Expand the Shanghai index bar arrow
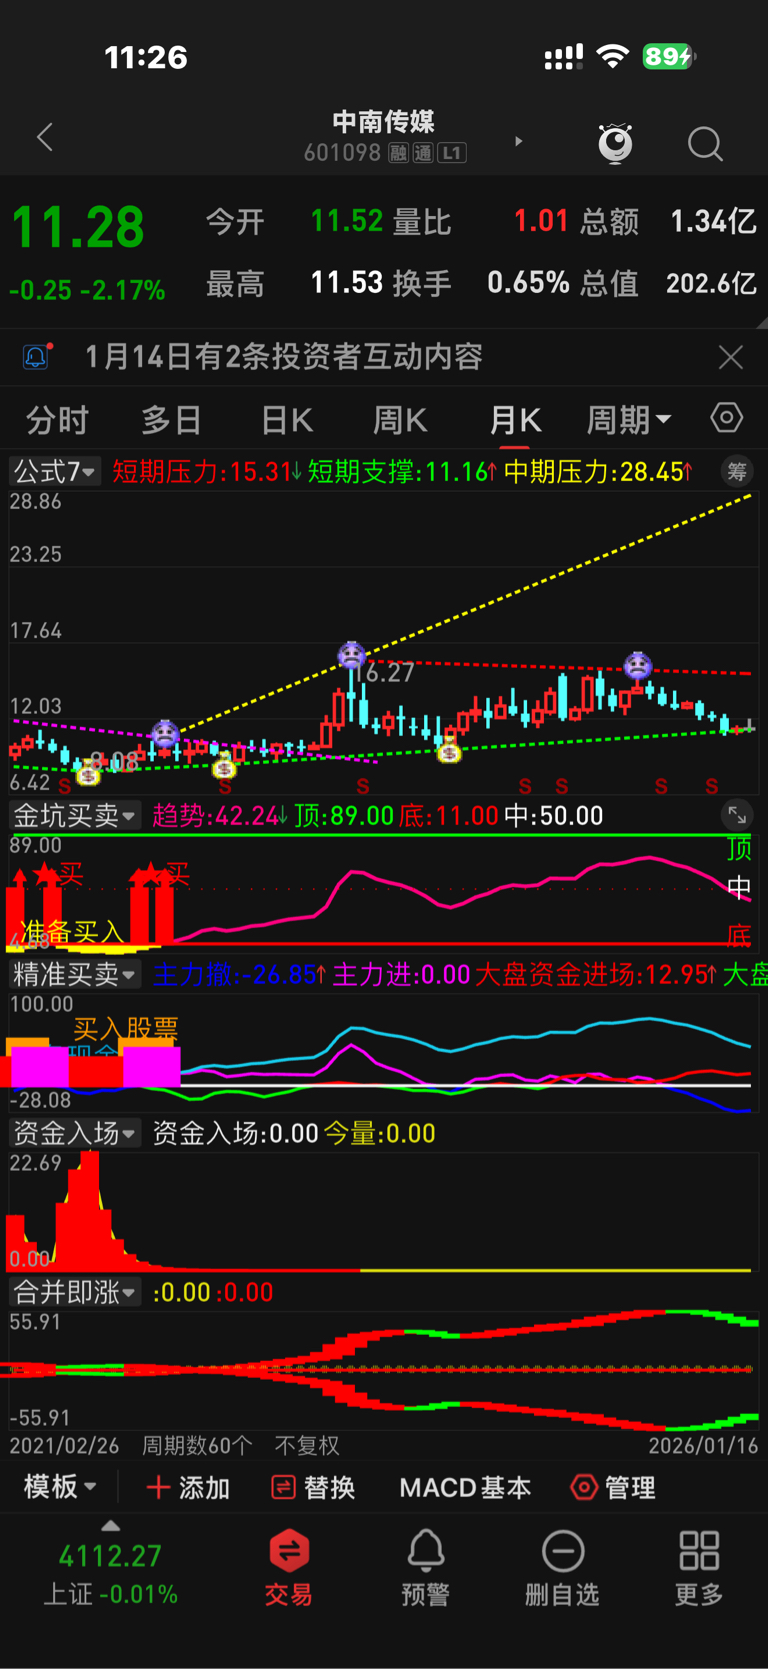768x1669 pixels. coord(111,1526)
